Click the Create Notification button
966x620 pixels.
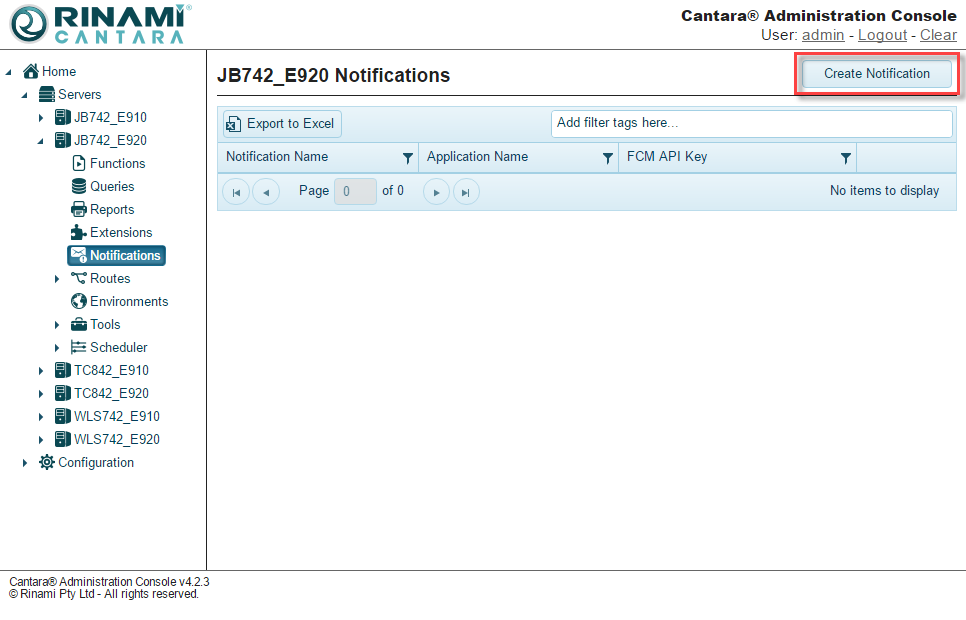tap(877, 73)
